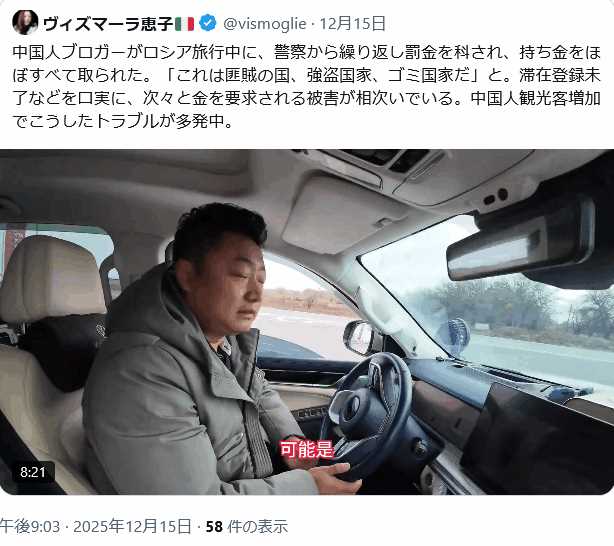
Task: Open the author's profile avatar
Action: [25, 22]
